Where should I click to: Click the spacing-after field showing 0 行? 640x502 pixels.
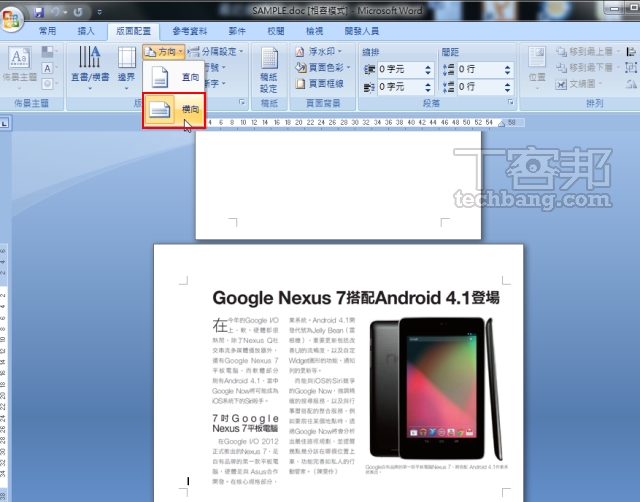[479, 87]
